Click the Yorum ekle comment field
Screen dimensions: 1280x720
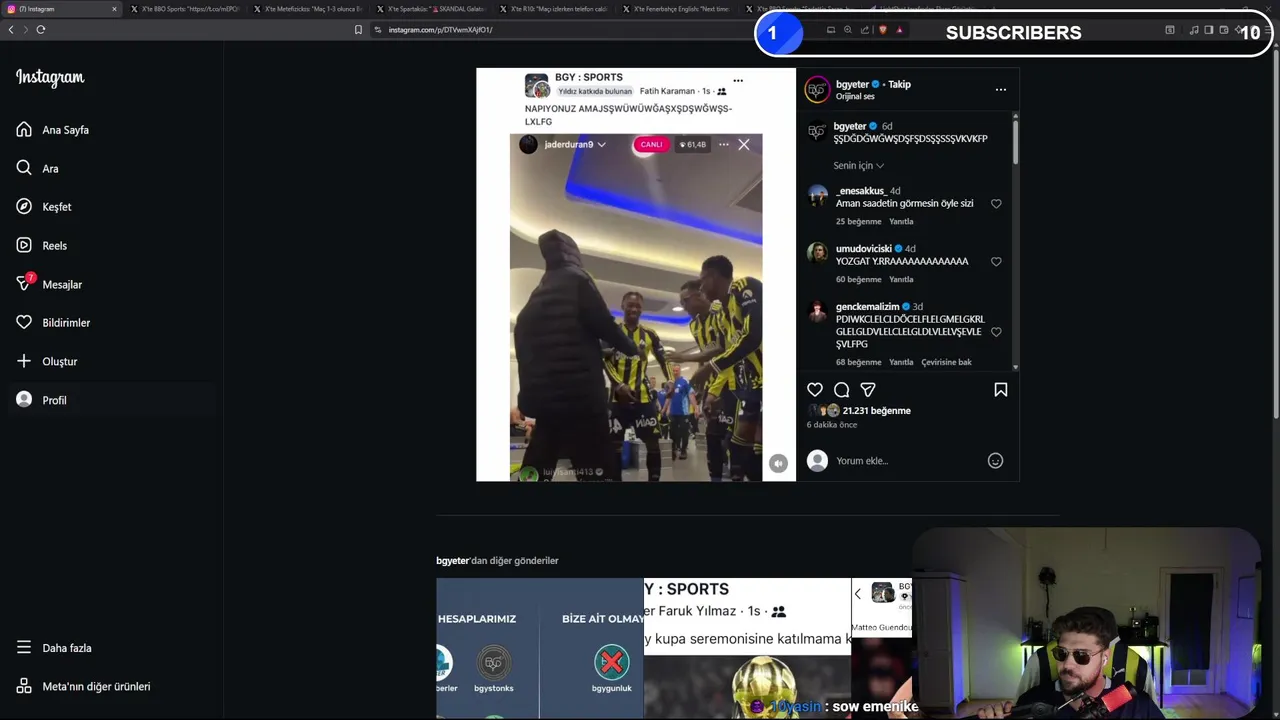pyautogui.click(x=908, y=461)
